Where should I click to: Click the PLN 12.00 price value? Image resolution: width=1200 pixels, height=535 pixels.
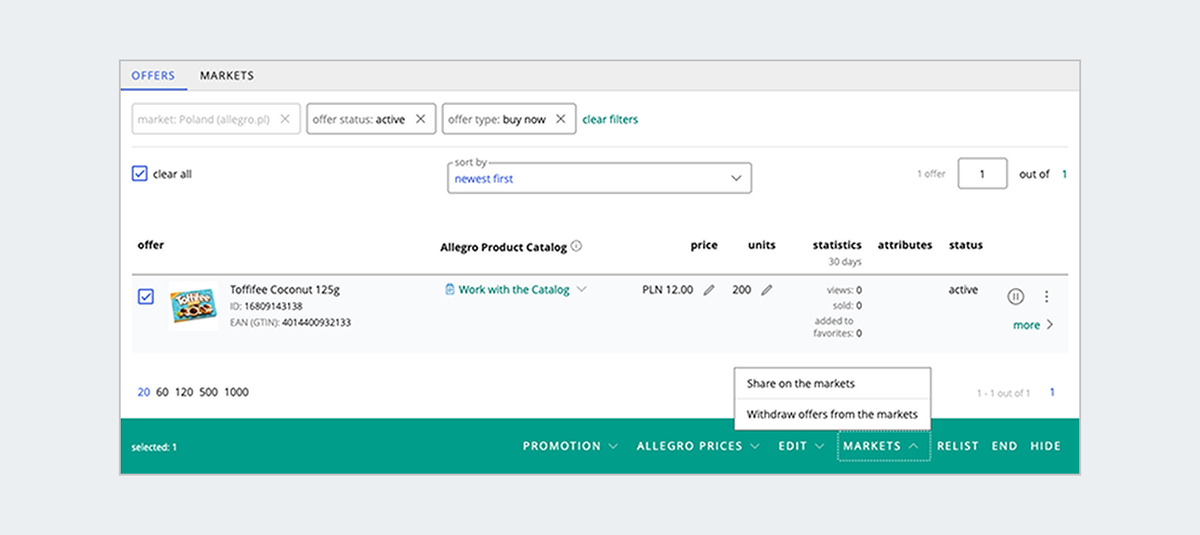pos(667,290)
